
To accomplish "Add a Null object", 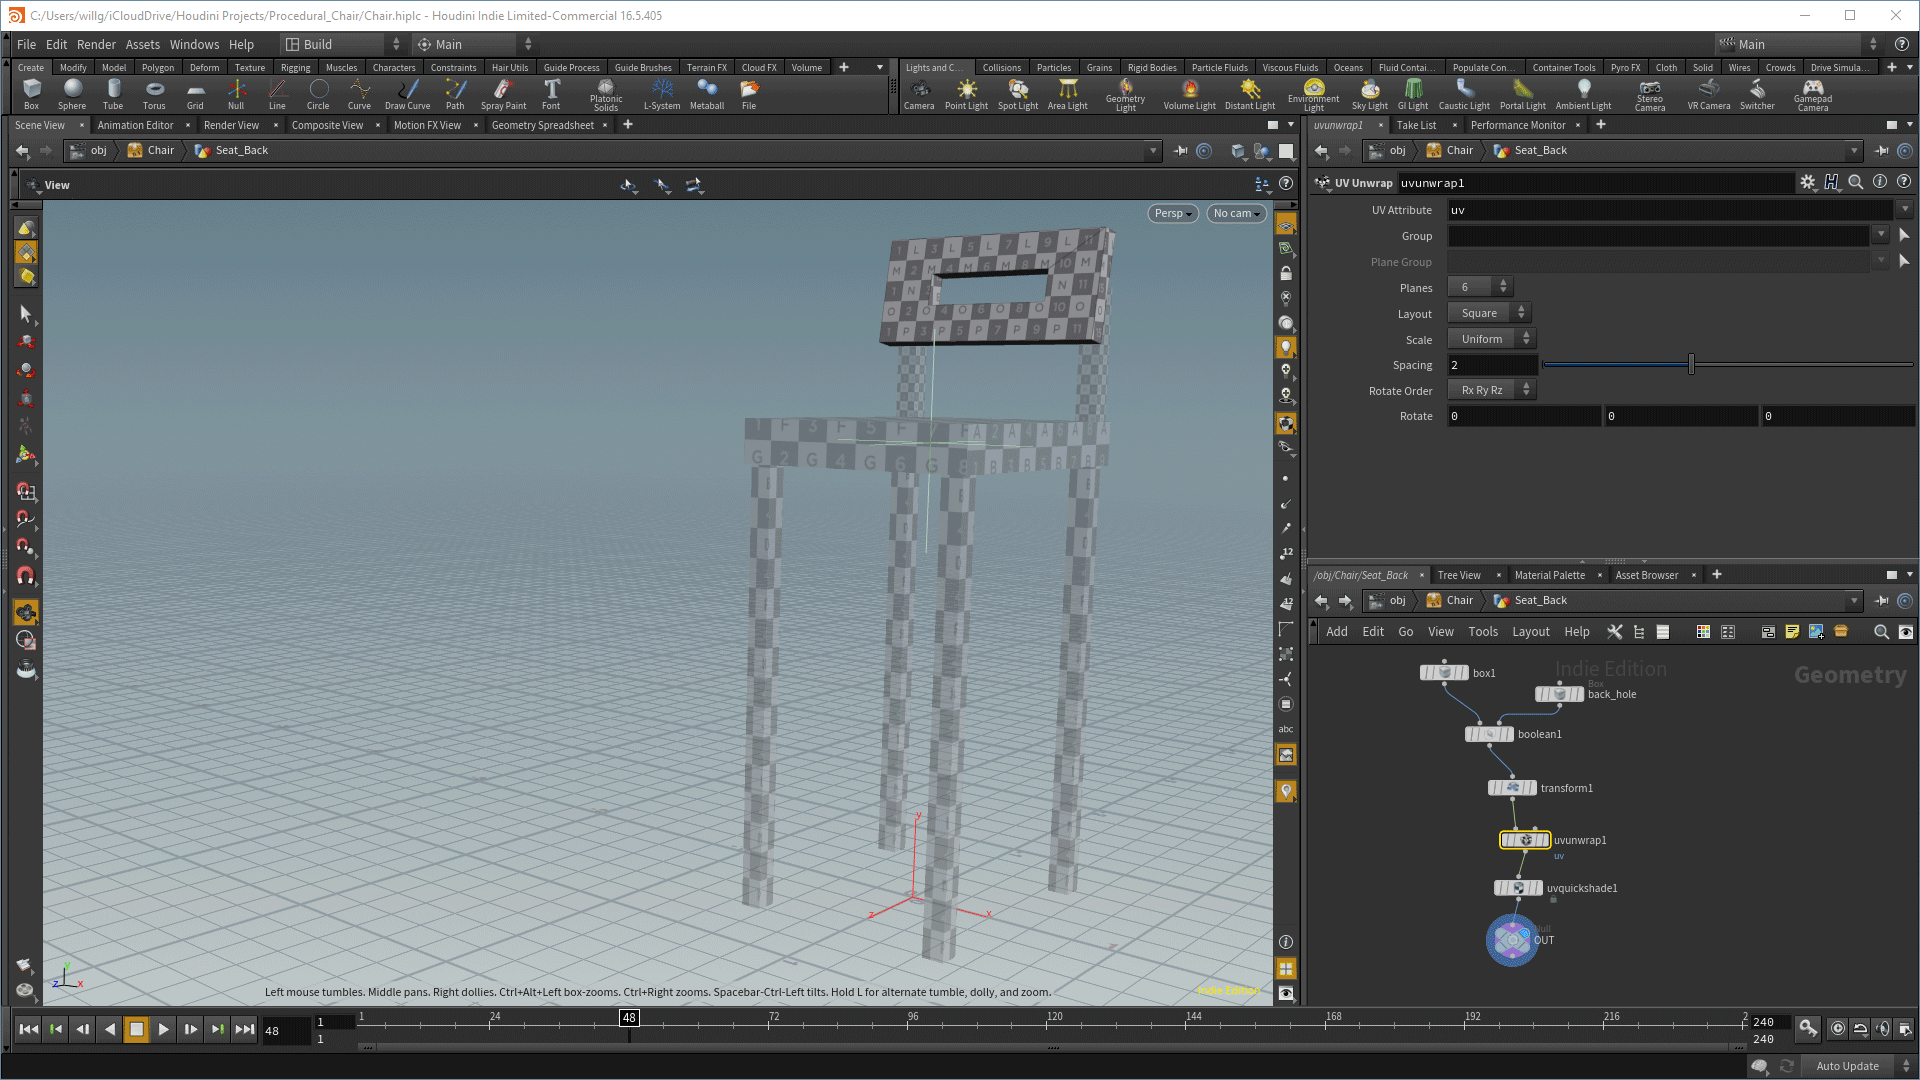I will click(x=236, y=94).
